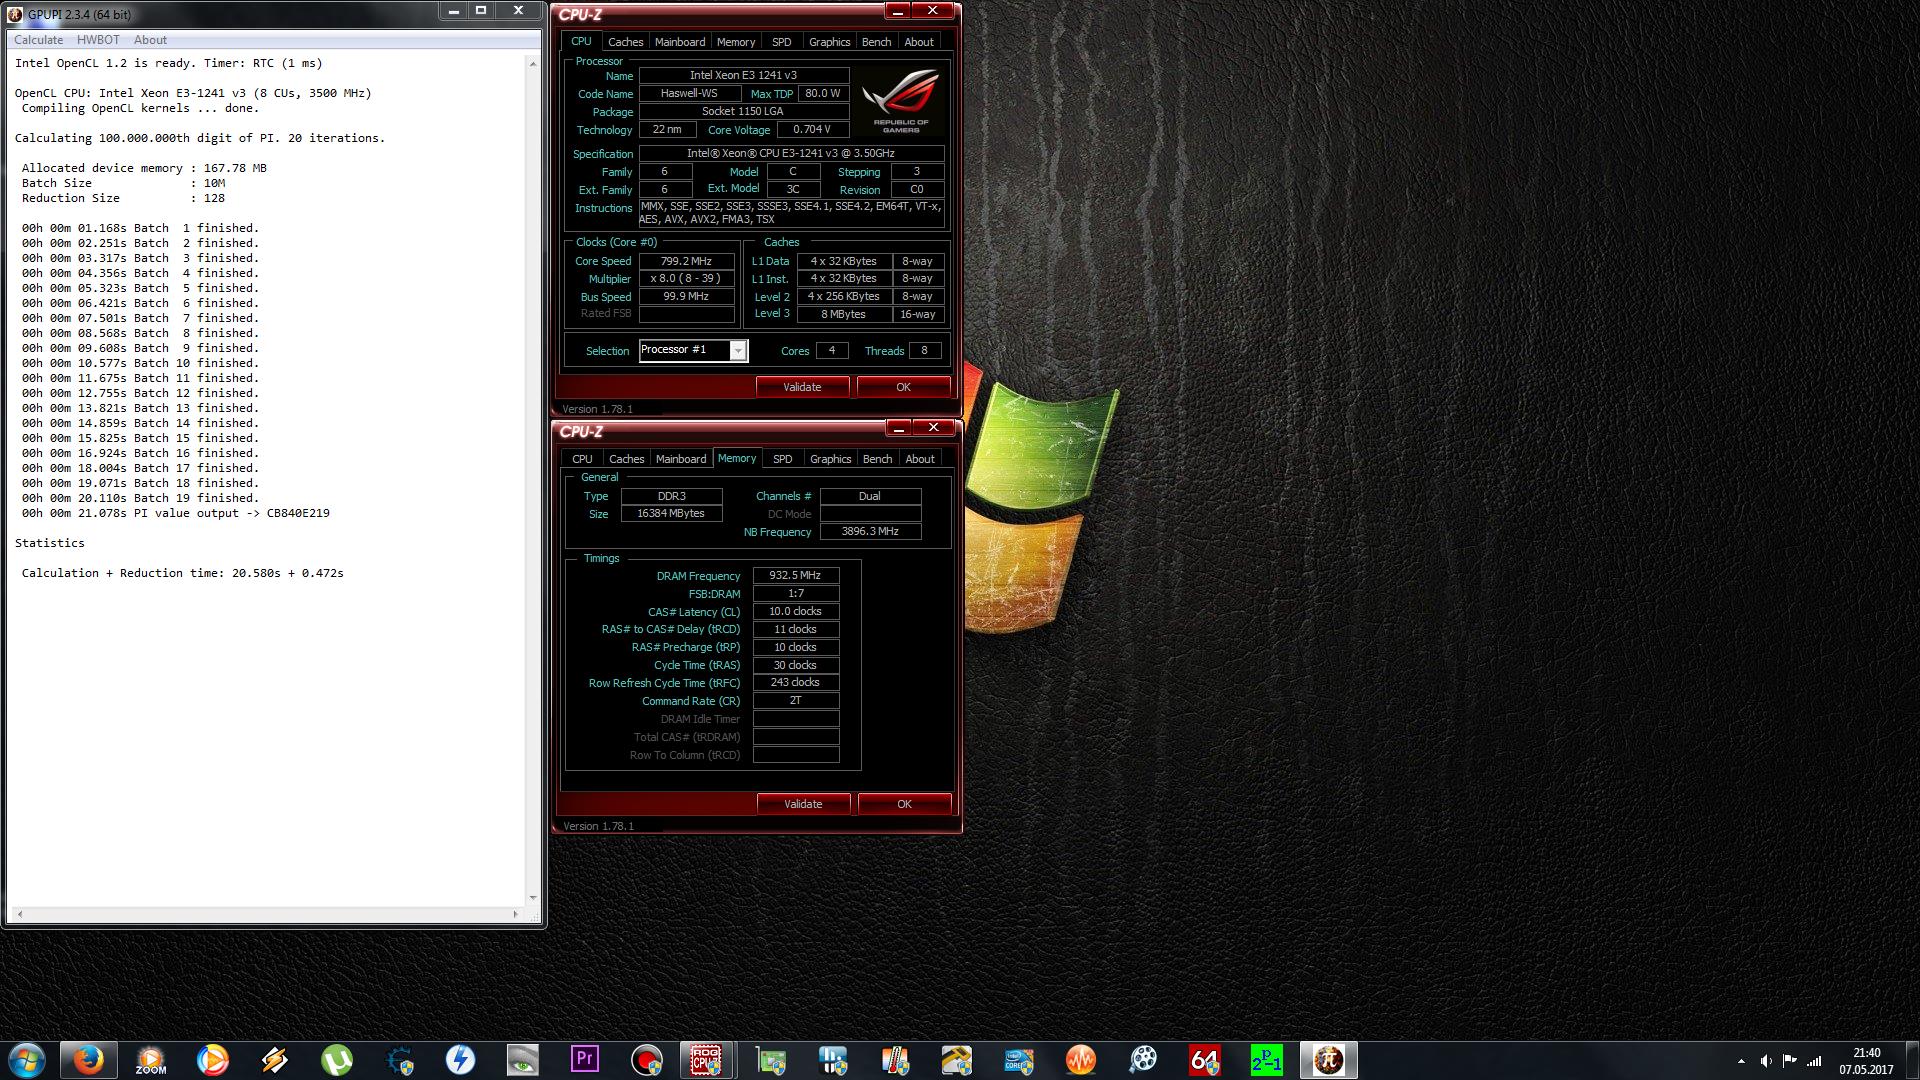
Task: Click Validate under the Processor #1 selection
Action: (x=802, y=387)
